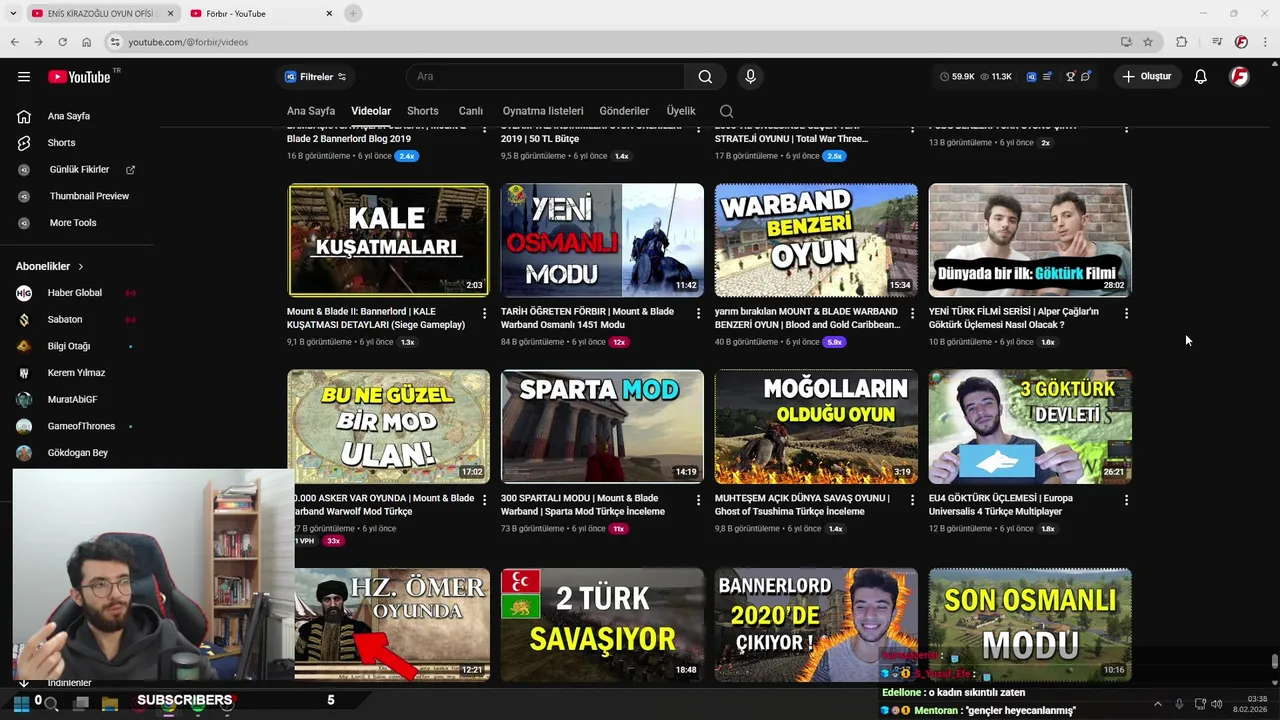The width and height of the screenshot is (1280, 720).
Task: Open the Canlı channel tab
Action: 471,111
